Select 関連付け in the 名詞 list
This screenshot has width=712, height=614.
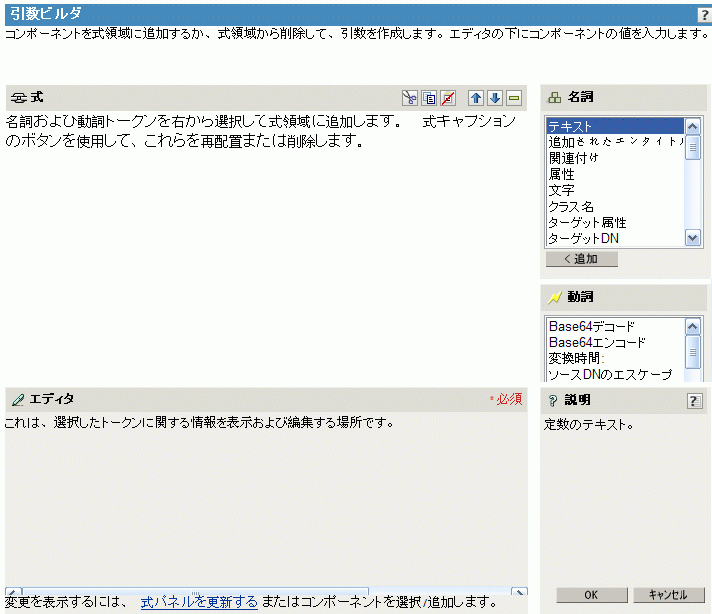(x=615, y=158)
